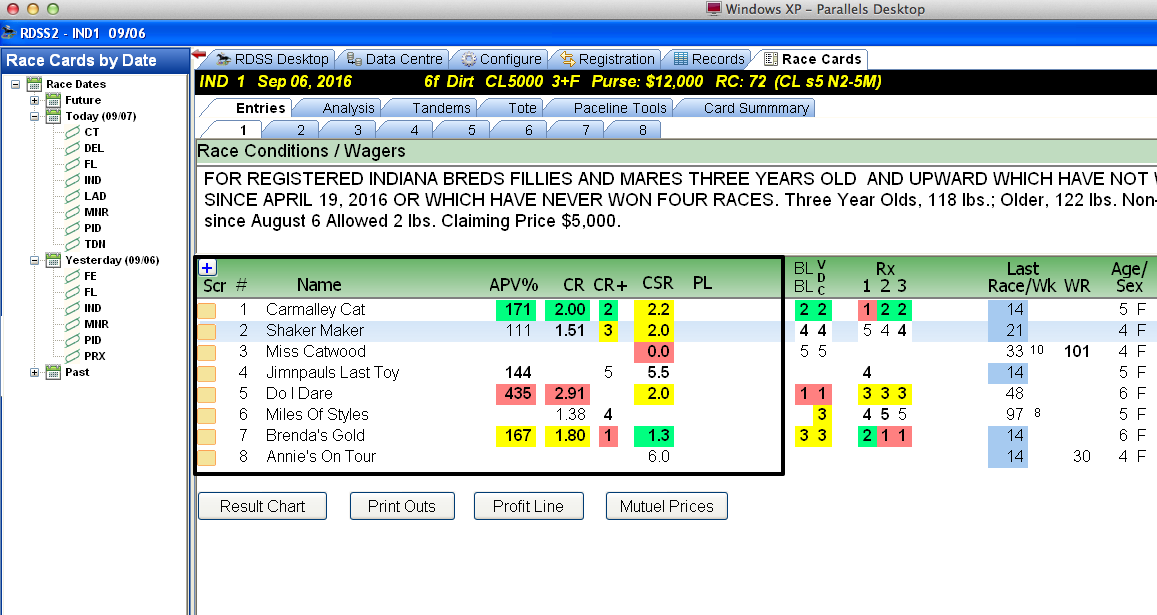
Task: Expand the Future node
Action: pos(34,100)
